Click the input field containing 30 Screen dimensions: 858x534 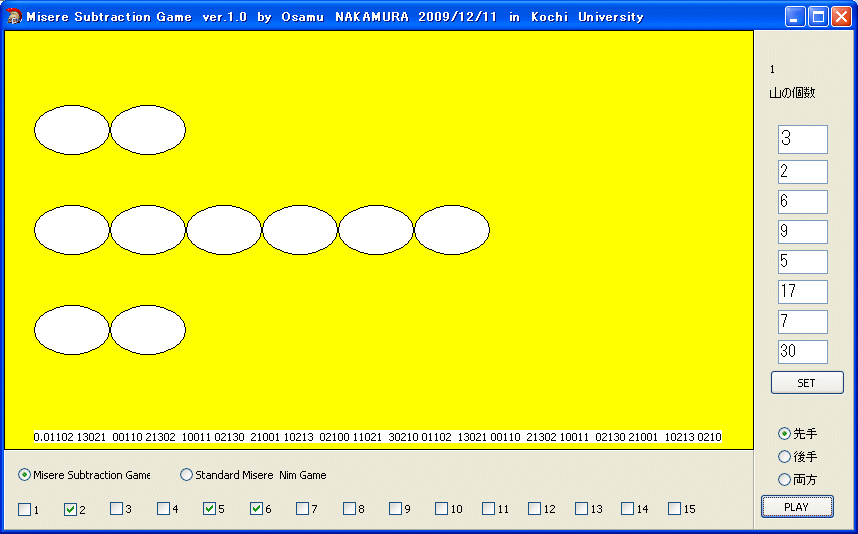(x=803, y=352)
